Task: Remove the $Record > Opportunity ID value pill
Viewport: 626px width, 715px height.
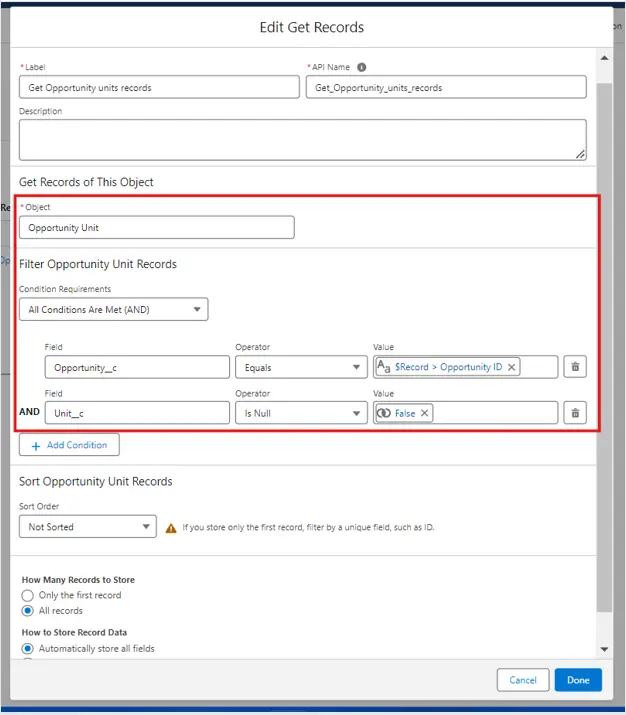Action: coord(512,367)
